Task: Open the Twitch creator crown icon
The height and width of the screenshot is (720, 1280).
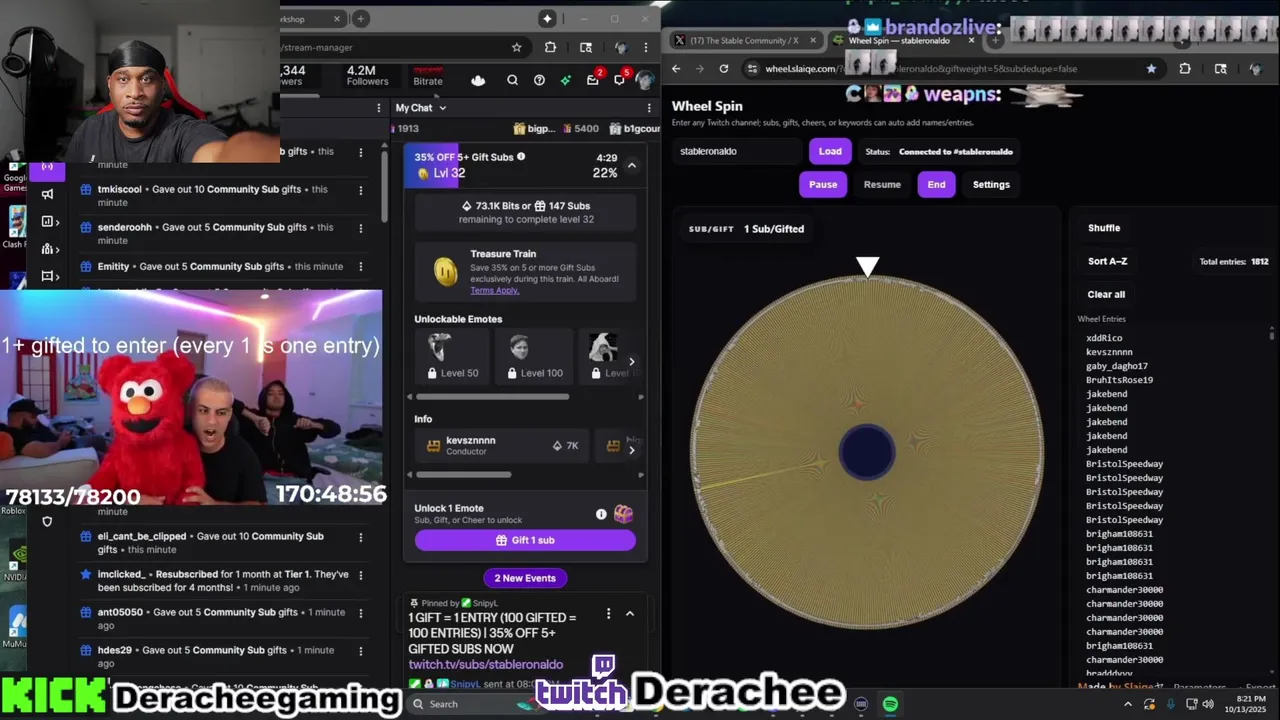Action: [478, 81]
